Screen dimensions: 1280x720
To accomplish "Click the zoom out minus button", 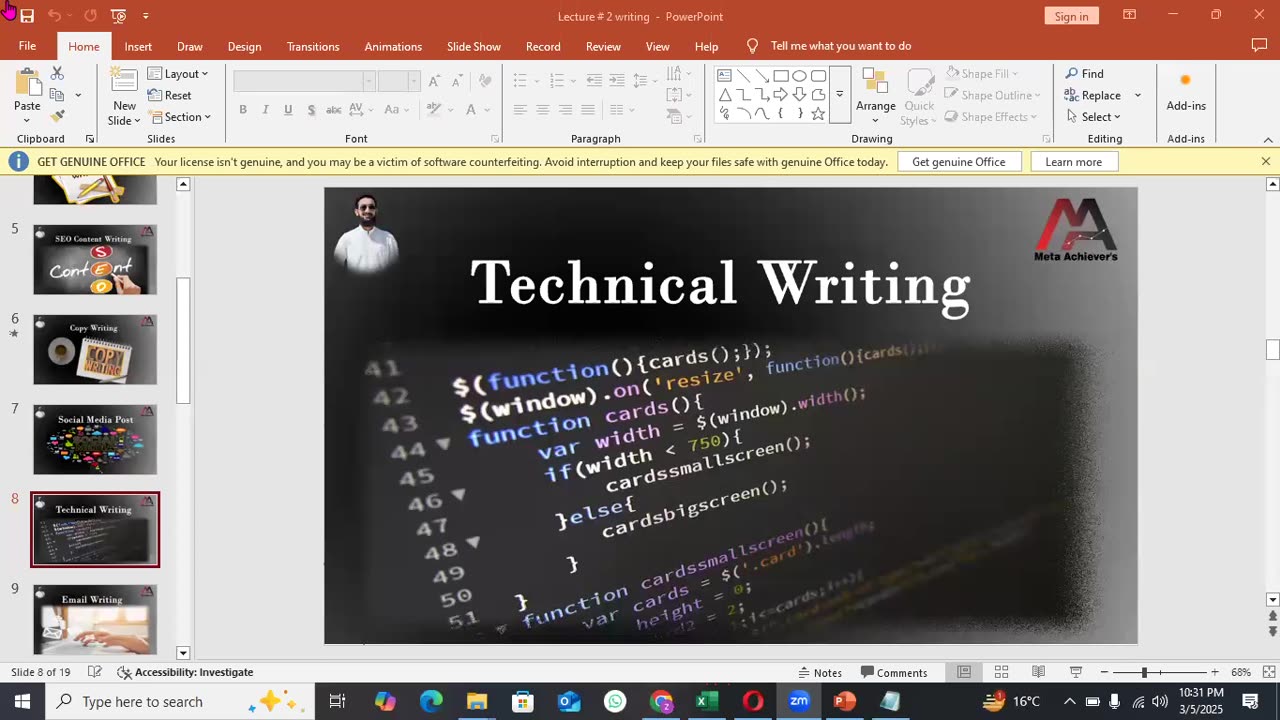I will (x=1104, y=672).
